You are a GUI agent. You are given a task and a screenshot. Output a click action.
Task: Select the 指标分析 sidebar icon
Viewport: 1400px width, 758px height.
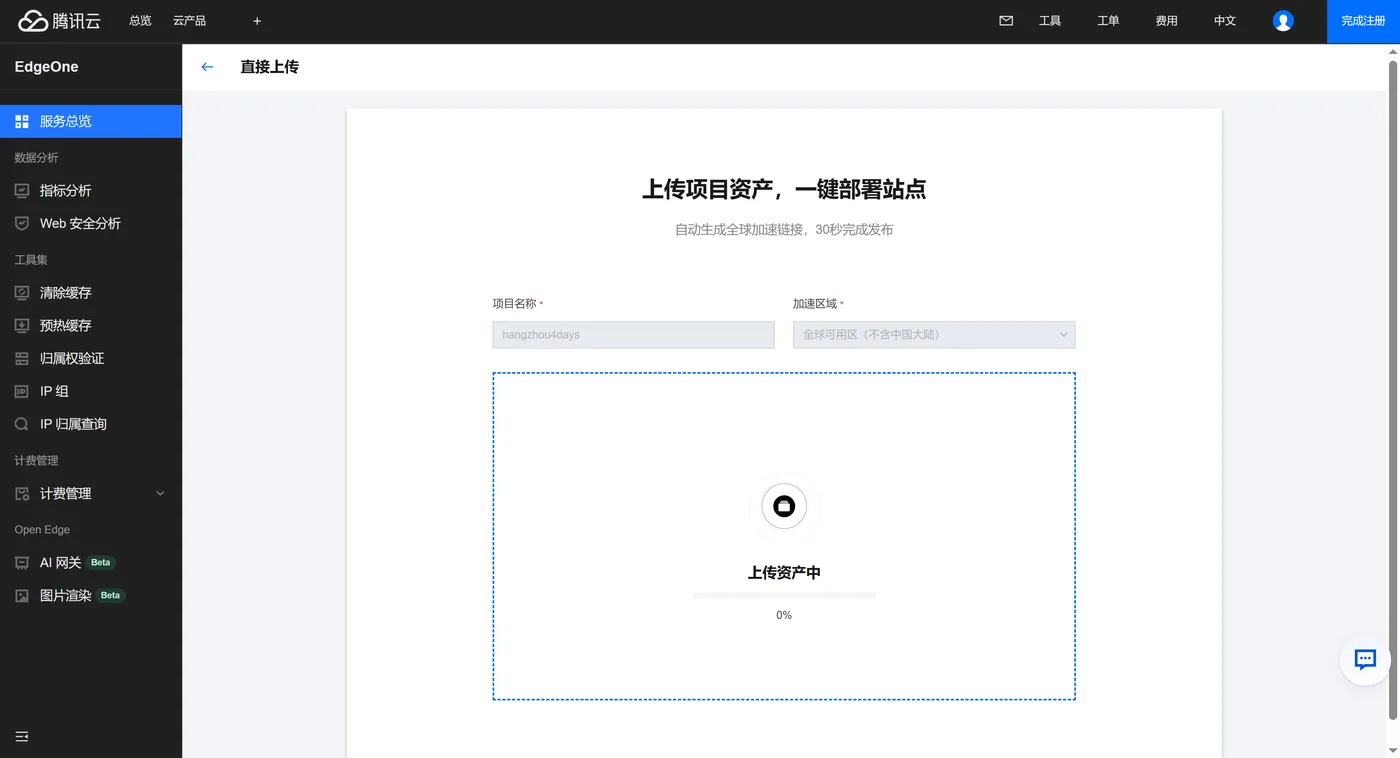[x=21, y=190]
